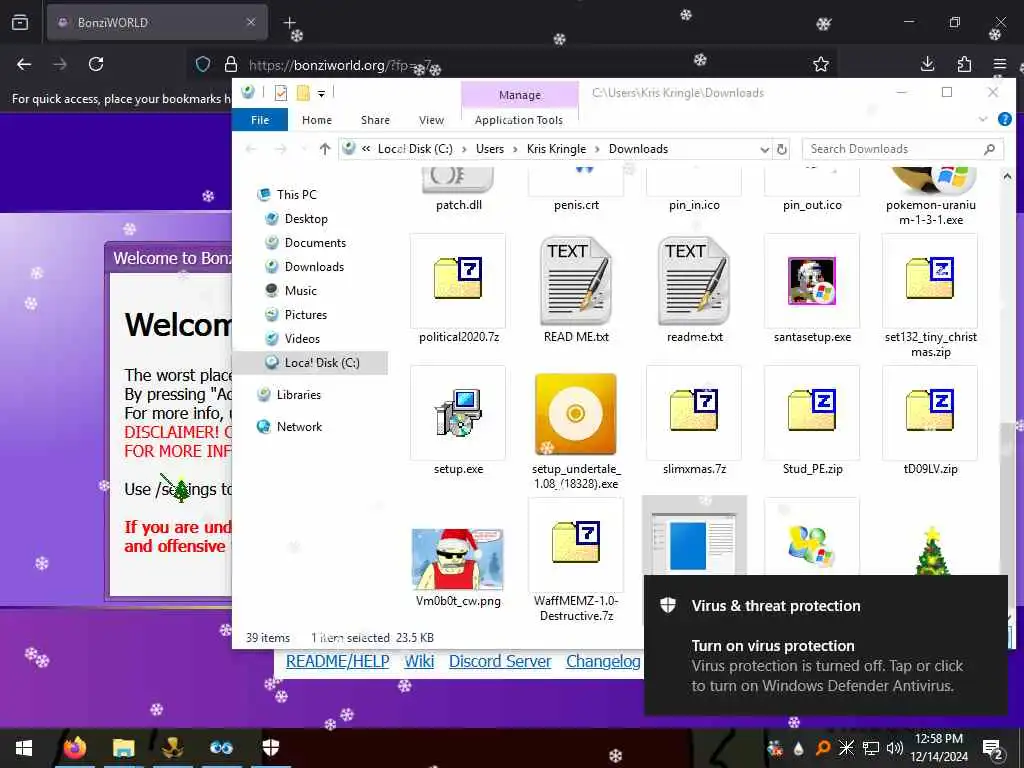Open political2020.7z archive file

click(458, 281)
